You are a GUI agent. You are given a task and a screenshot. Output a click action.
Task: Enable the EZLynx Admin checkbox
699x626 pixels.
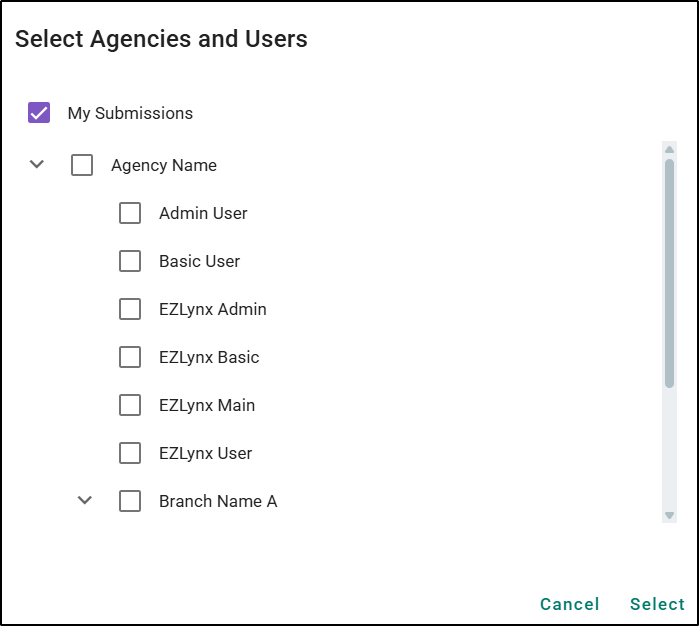[130, 309]
